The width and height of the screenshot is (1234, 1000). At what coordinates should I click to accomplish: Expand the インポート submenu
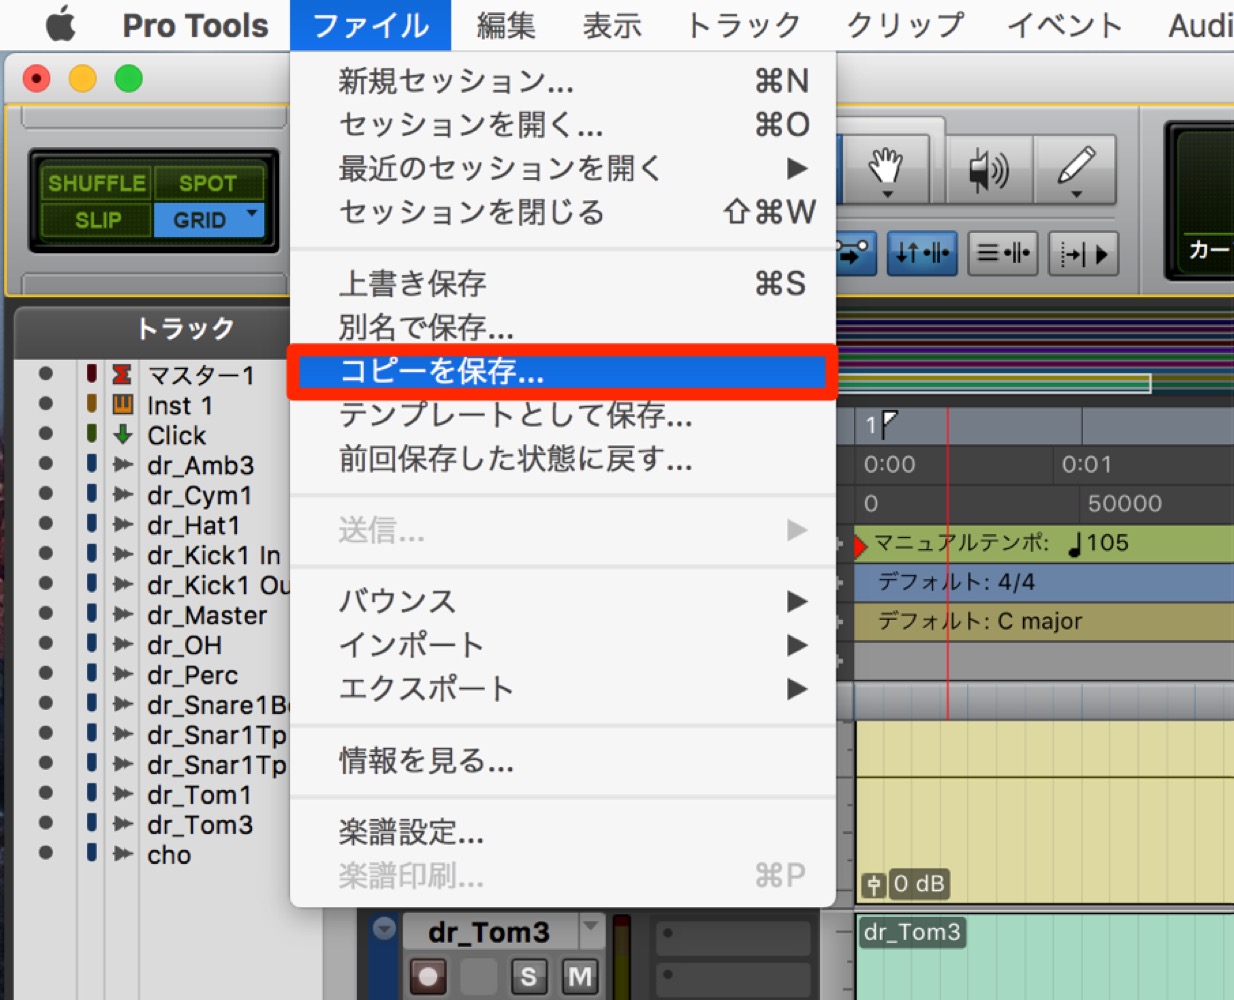pos(563,645)
